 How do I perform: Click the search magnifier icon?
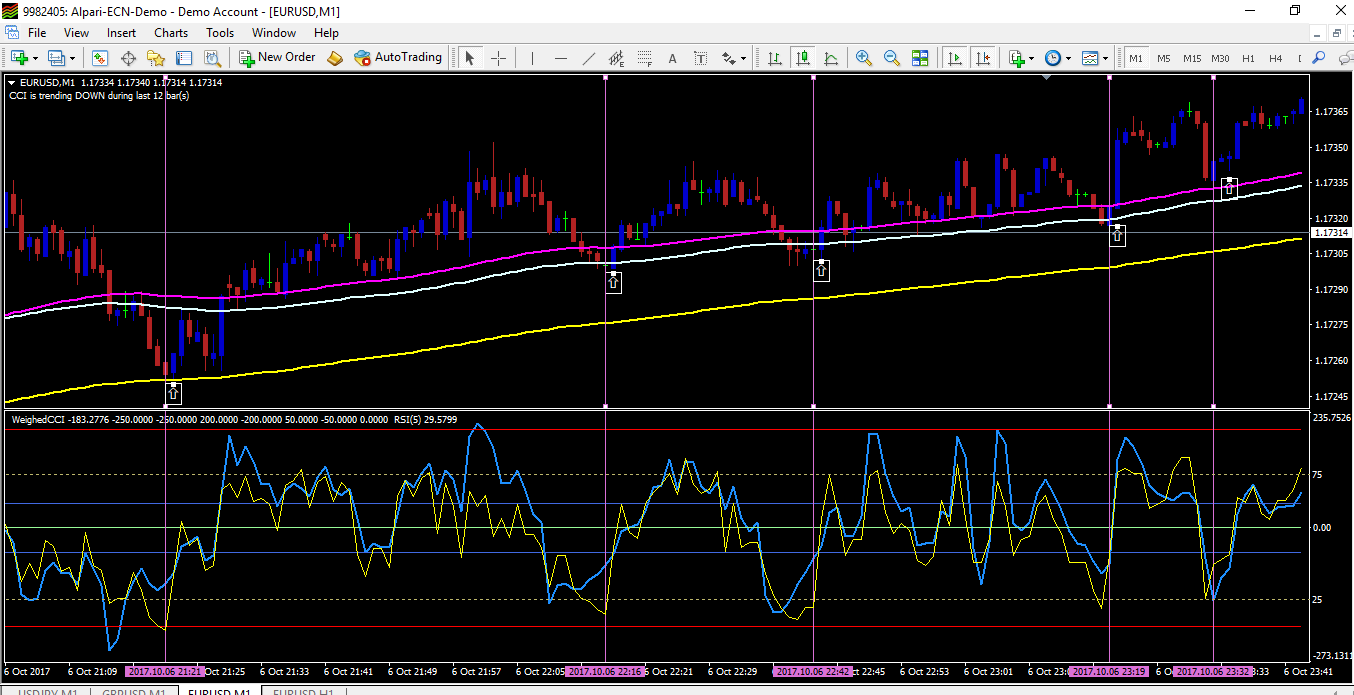pyautogui.click(x=1320, y=58)
